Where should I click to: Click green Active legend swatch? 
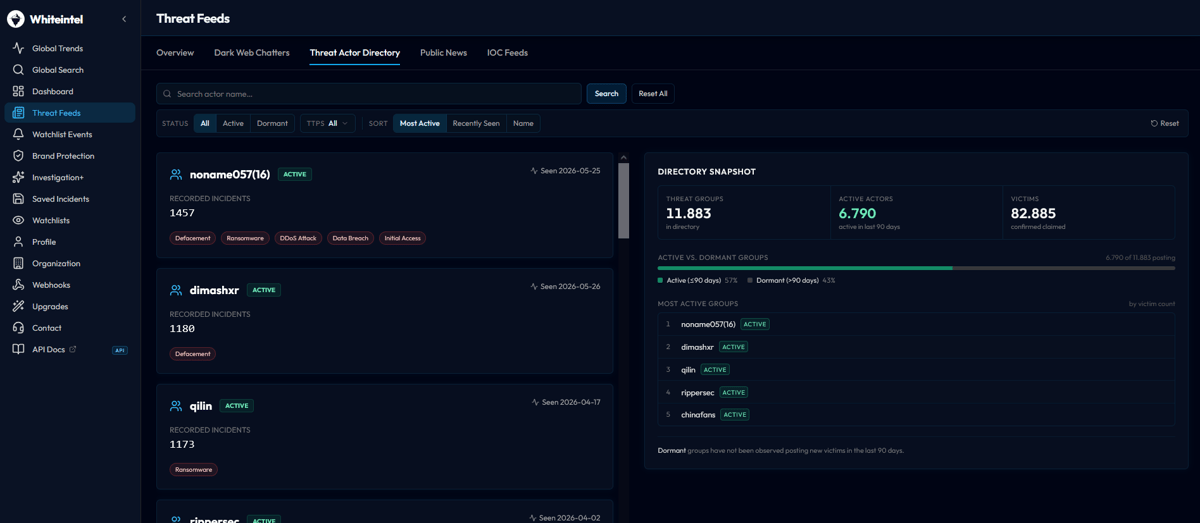click(x=660, y=281)
